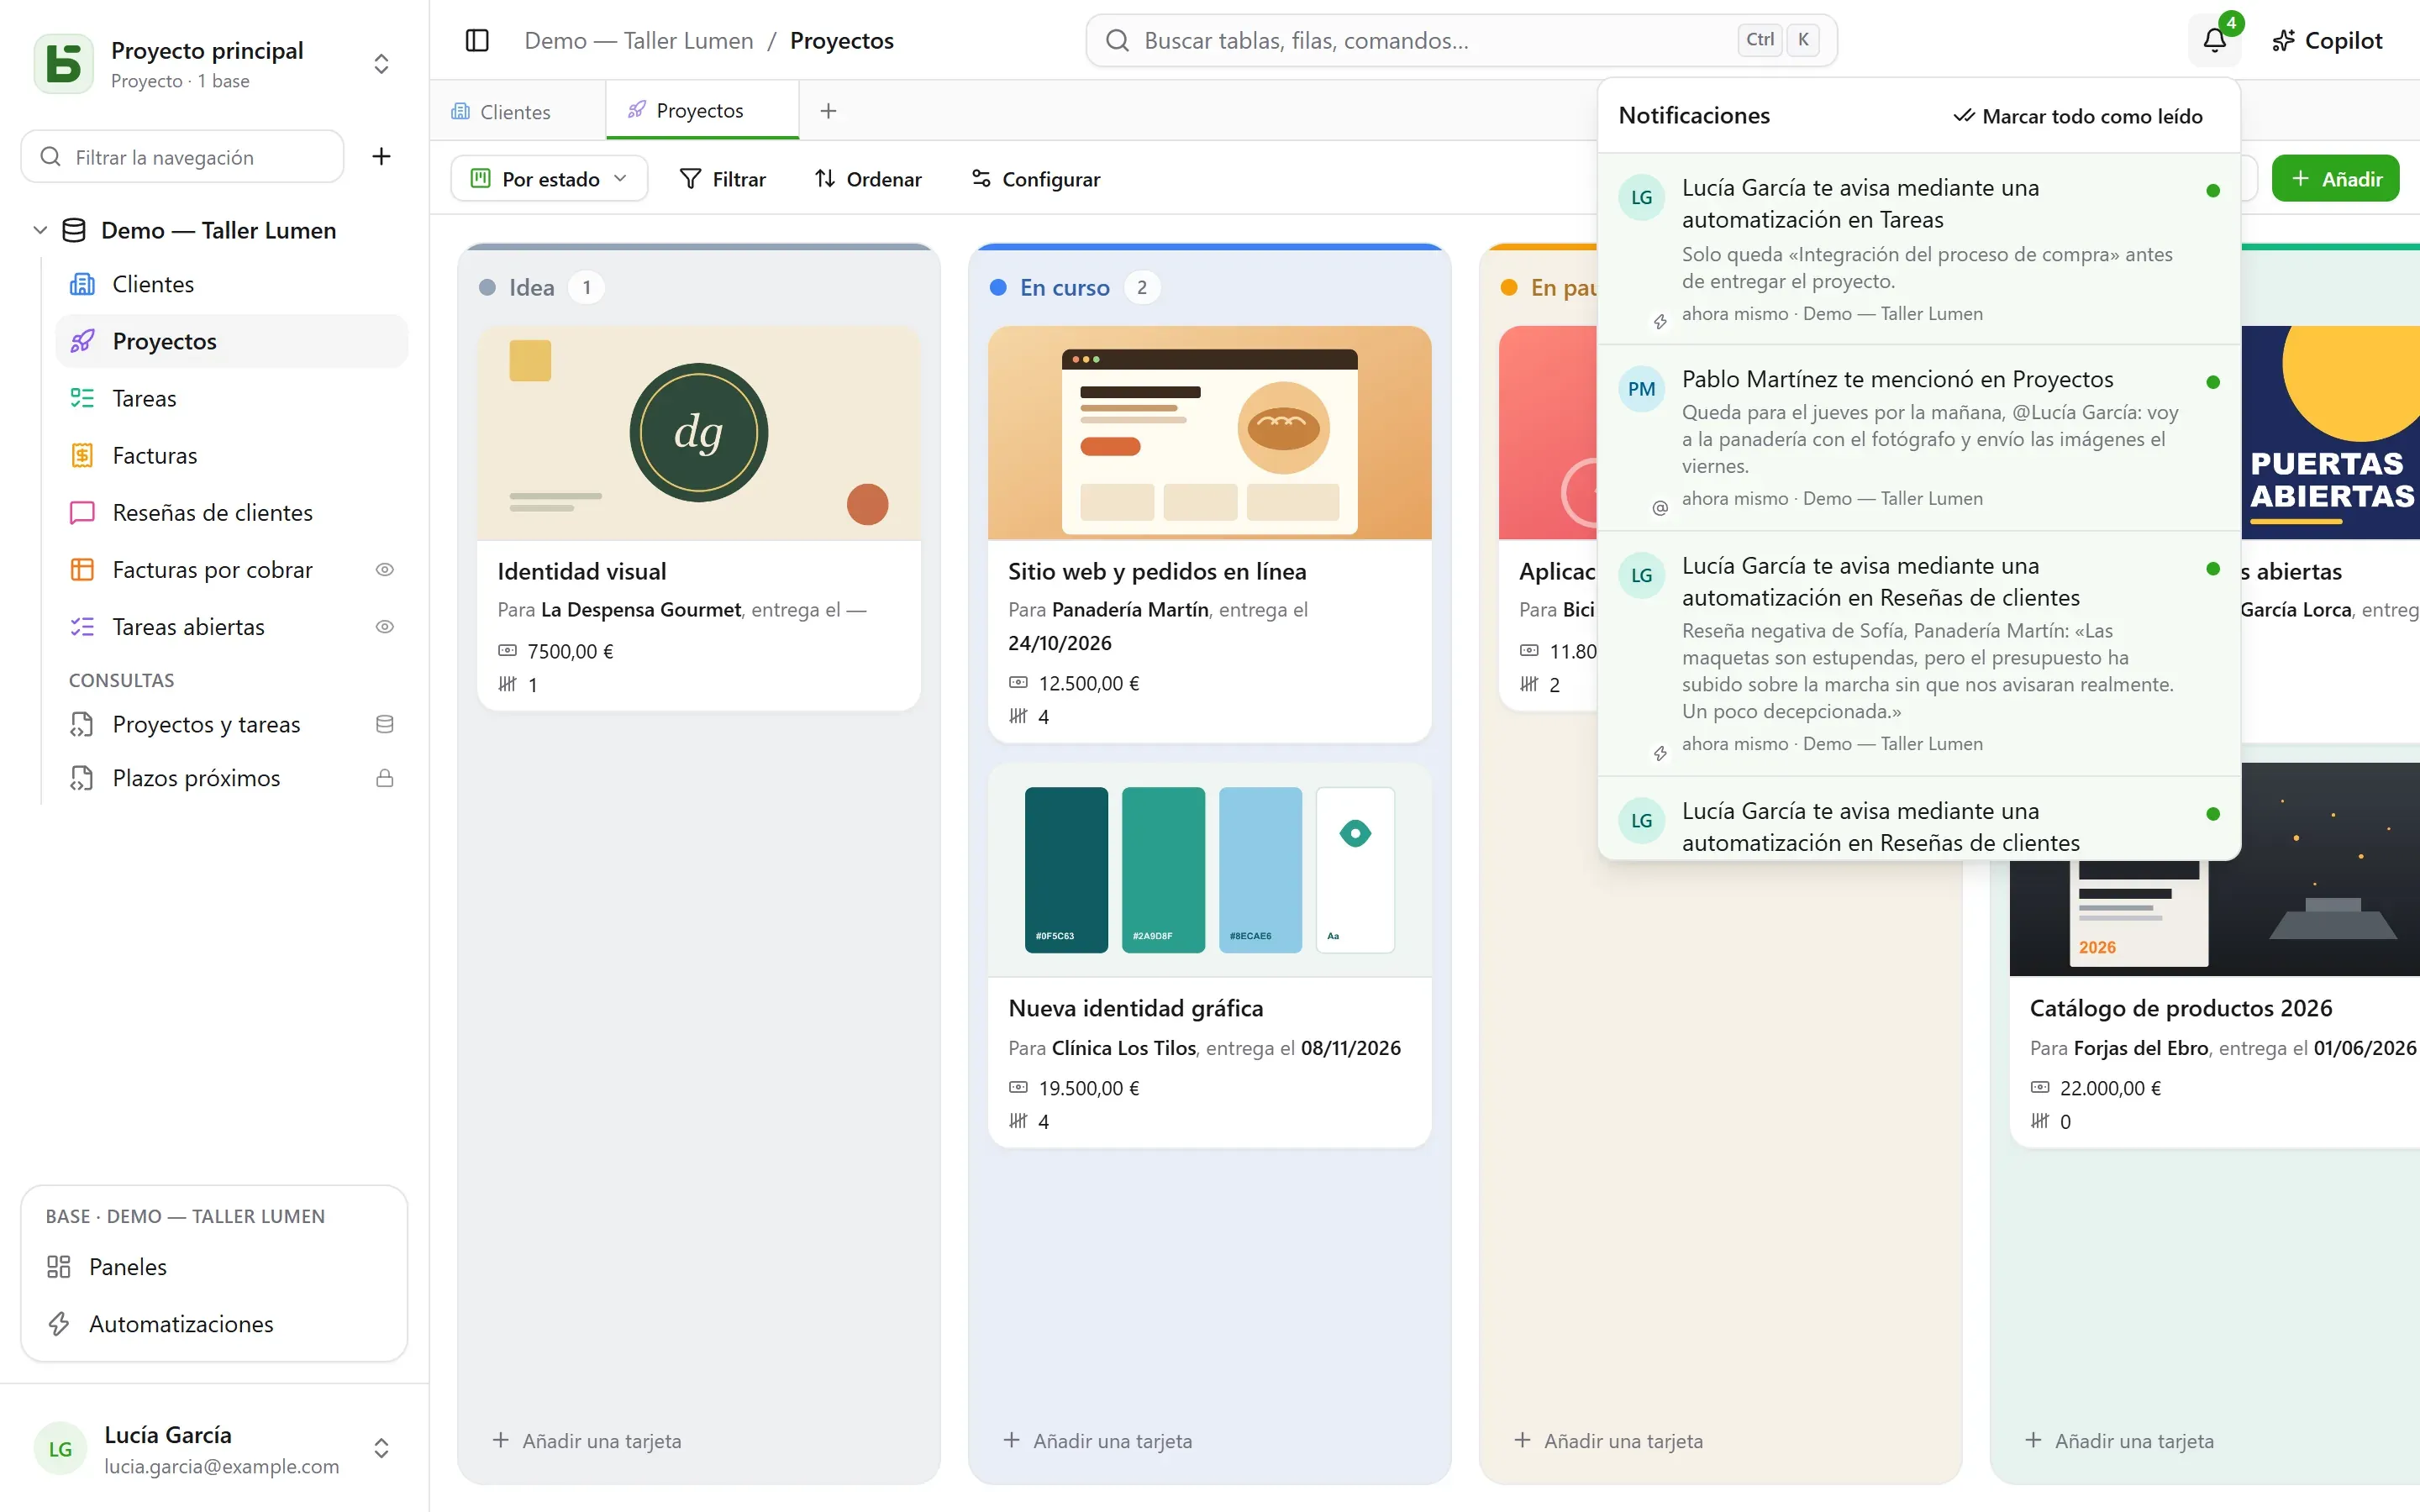Click Marcar todo como leído
Viewport: 2420px width, 1512px height.
[2077, 116]
